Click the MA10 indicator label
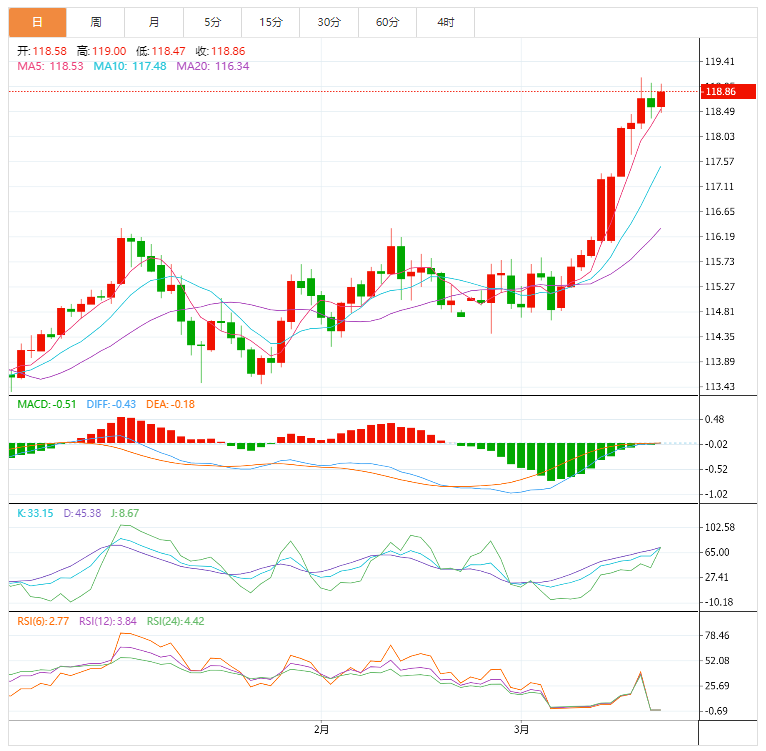This screenshot has width=766, height=751. coord(129,66)
